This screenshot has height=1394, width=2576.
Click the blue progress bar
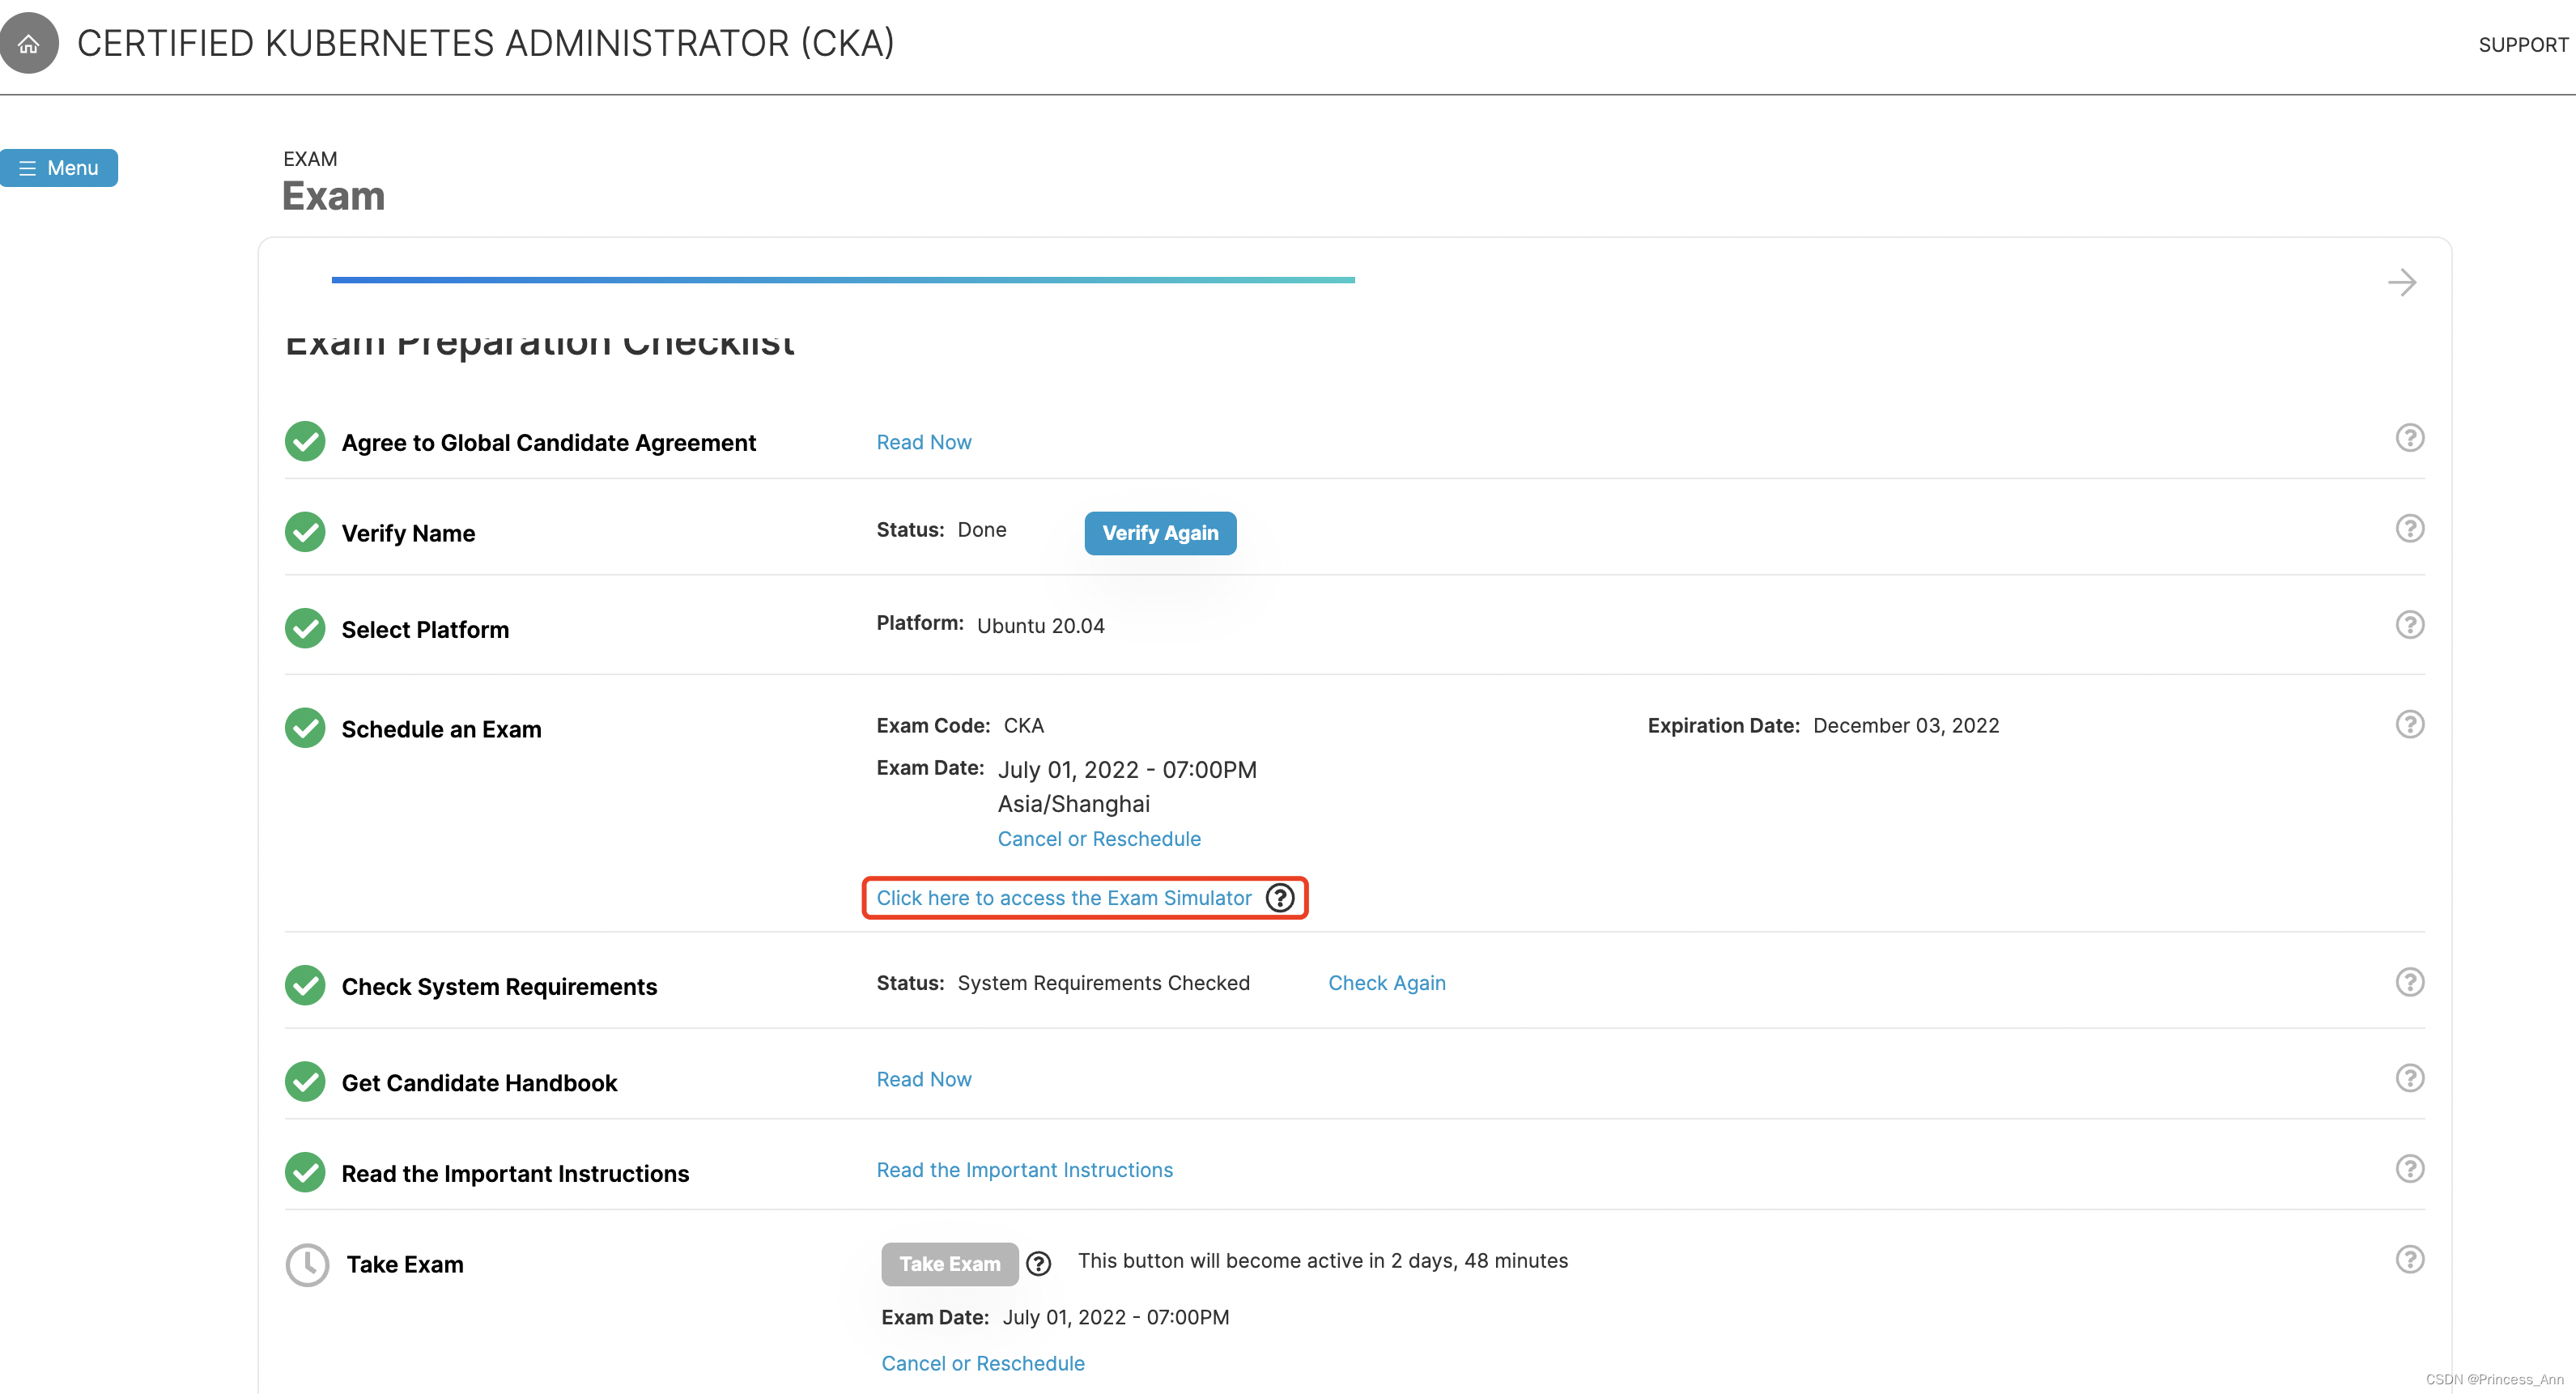(x=842, y=280)
